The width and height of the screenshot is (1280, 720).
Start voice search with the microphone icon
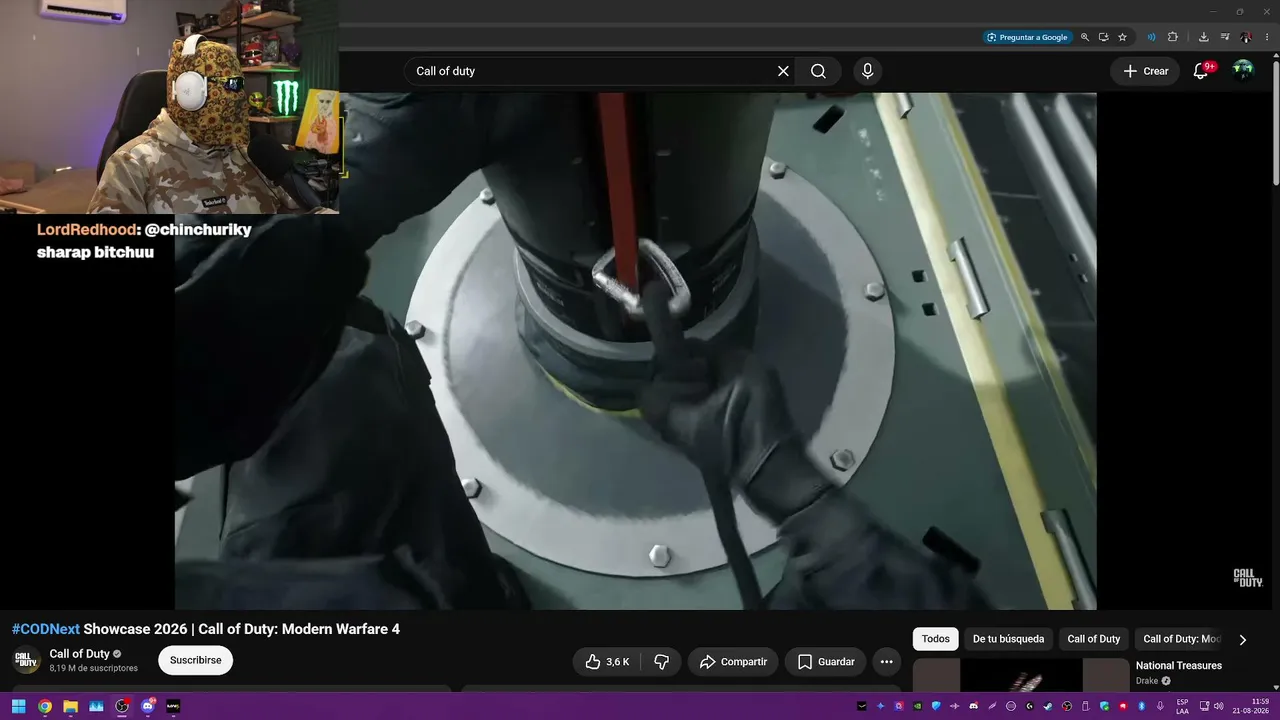[867, 71]
